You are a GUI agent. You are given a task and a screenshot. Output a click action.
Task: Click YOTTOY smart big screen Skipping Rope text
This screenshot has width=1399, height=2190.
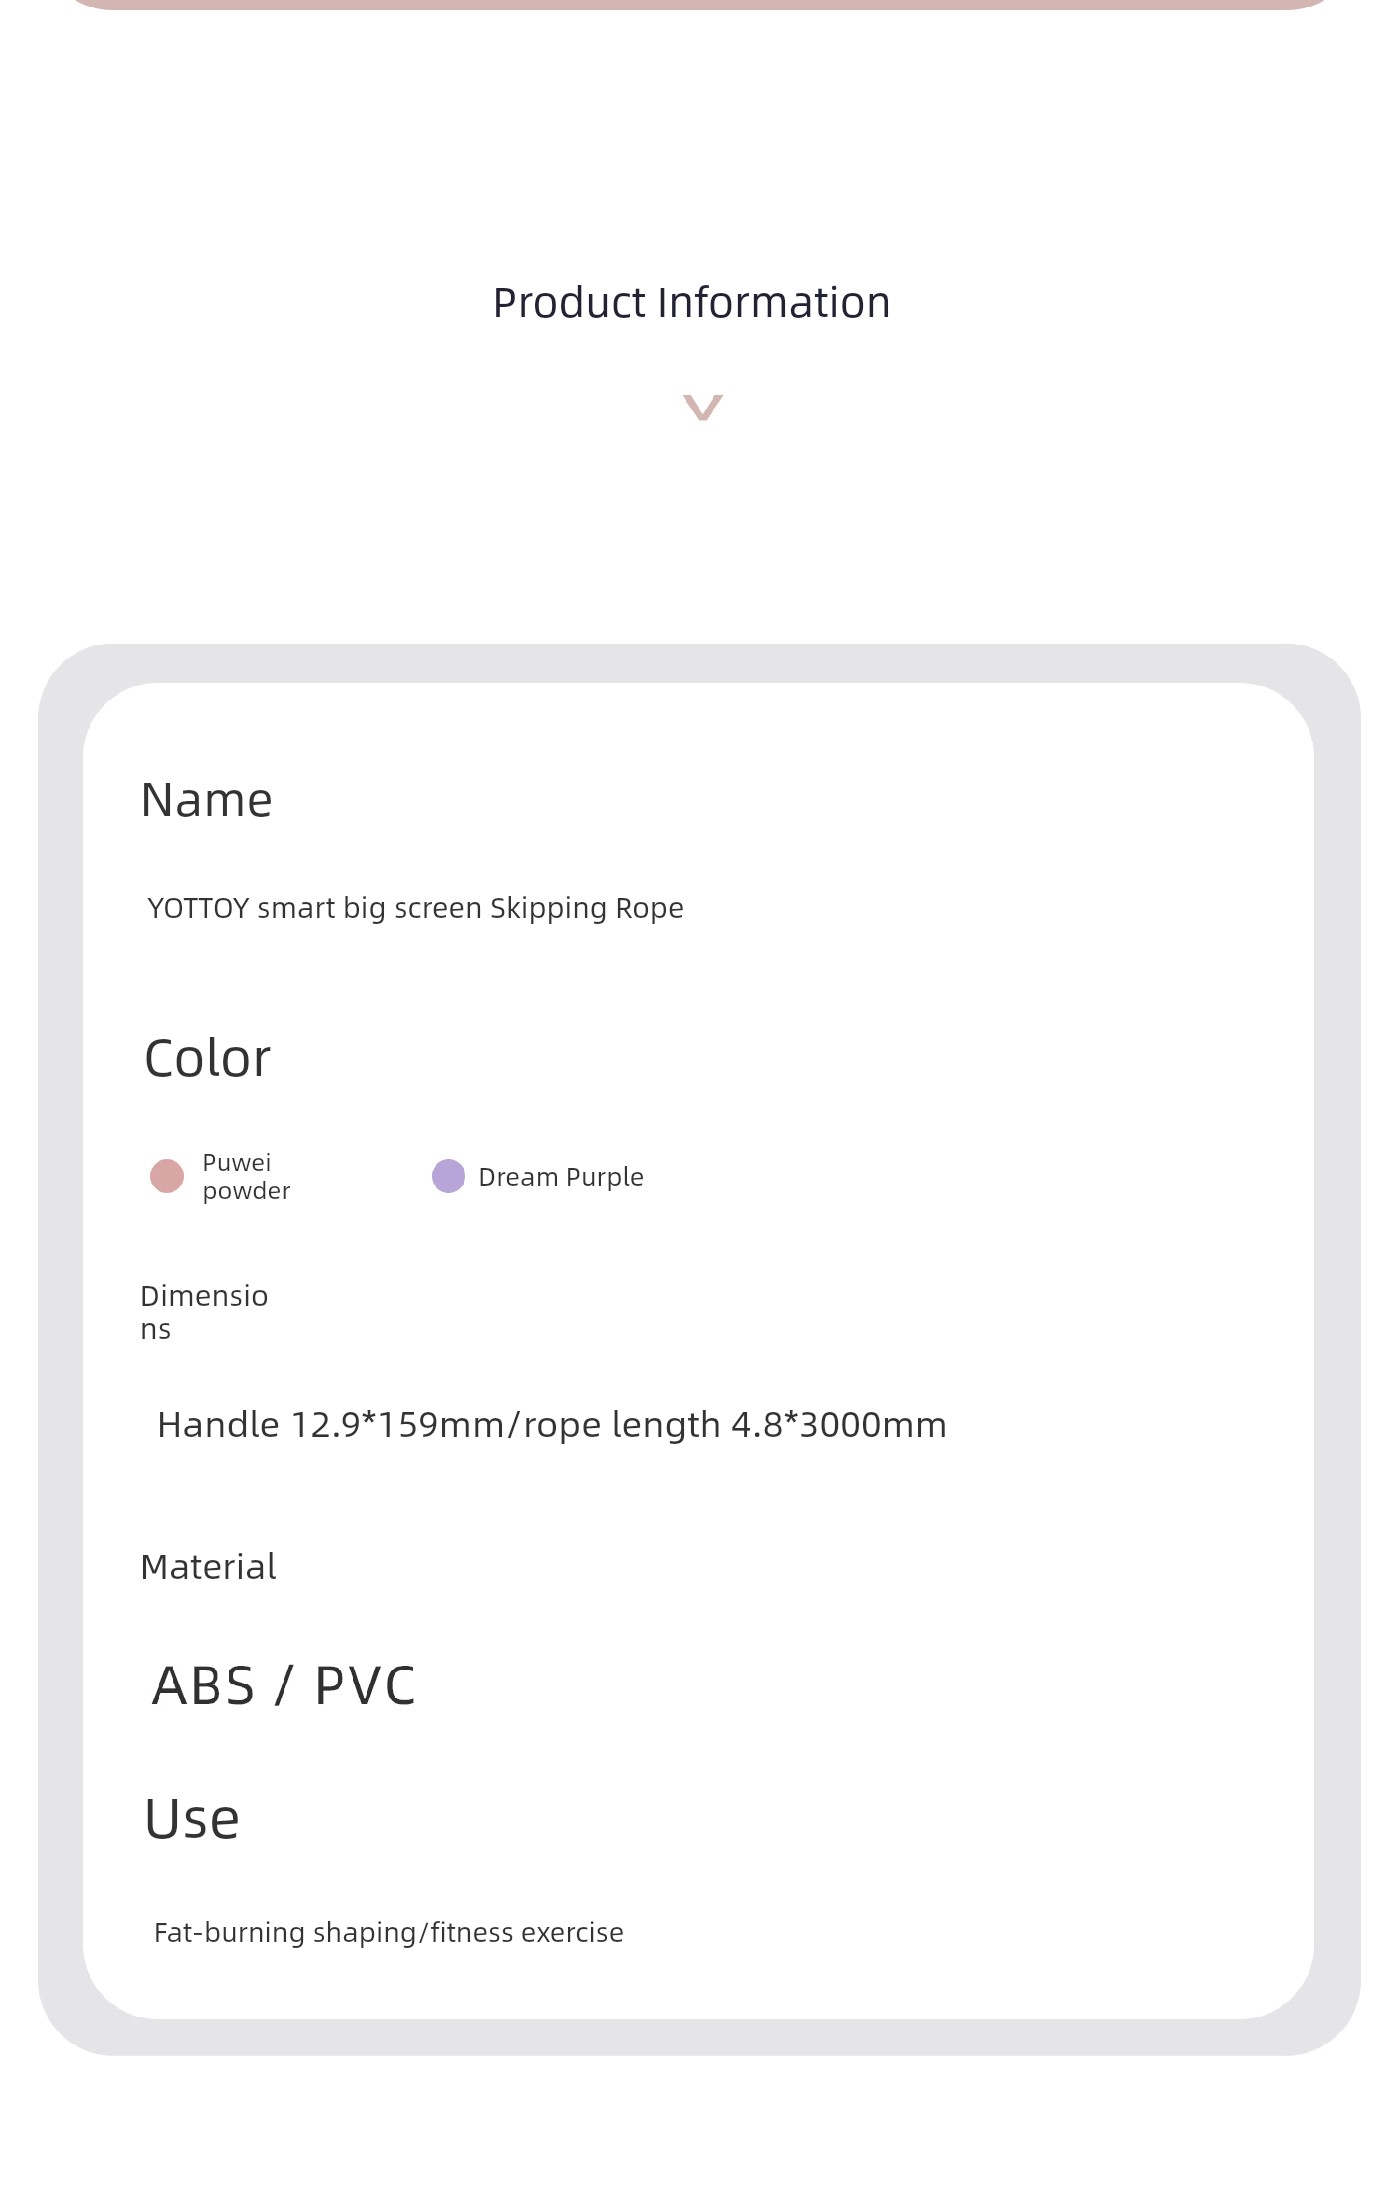coord(415,908)
